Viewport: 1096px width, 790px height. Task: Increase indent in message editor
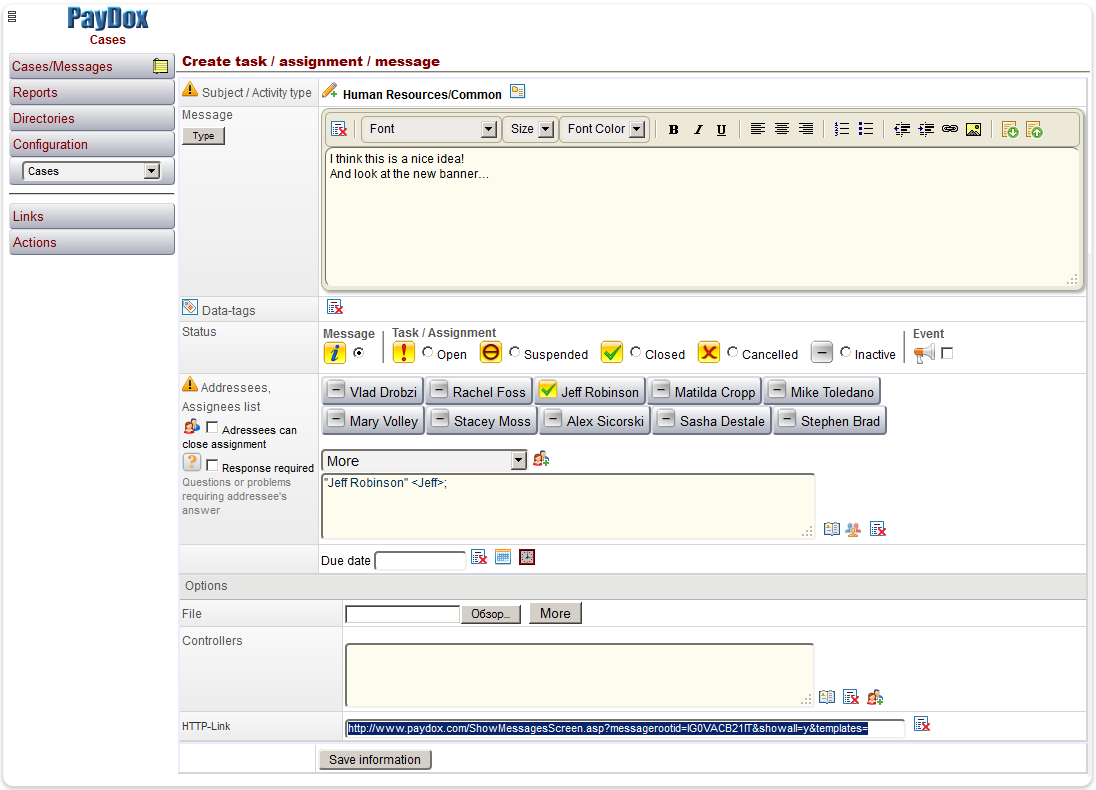[926, 129]
